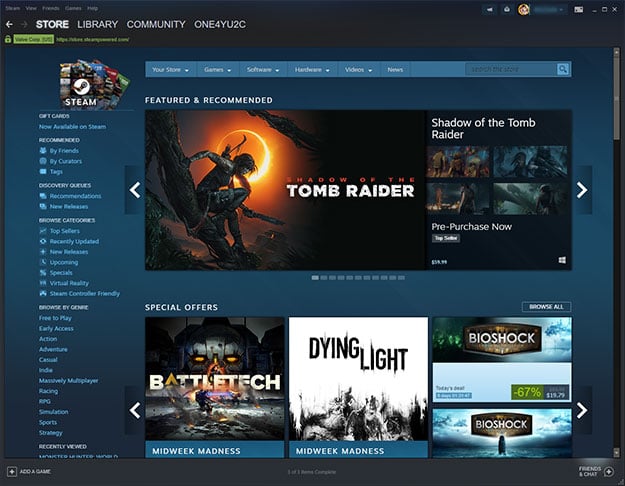Show previous special offers arrow
The image size is (625, 486).
(x=135, y=410)
